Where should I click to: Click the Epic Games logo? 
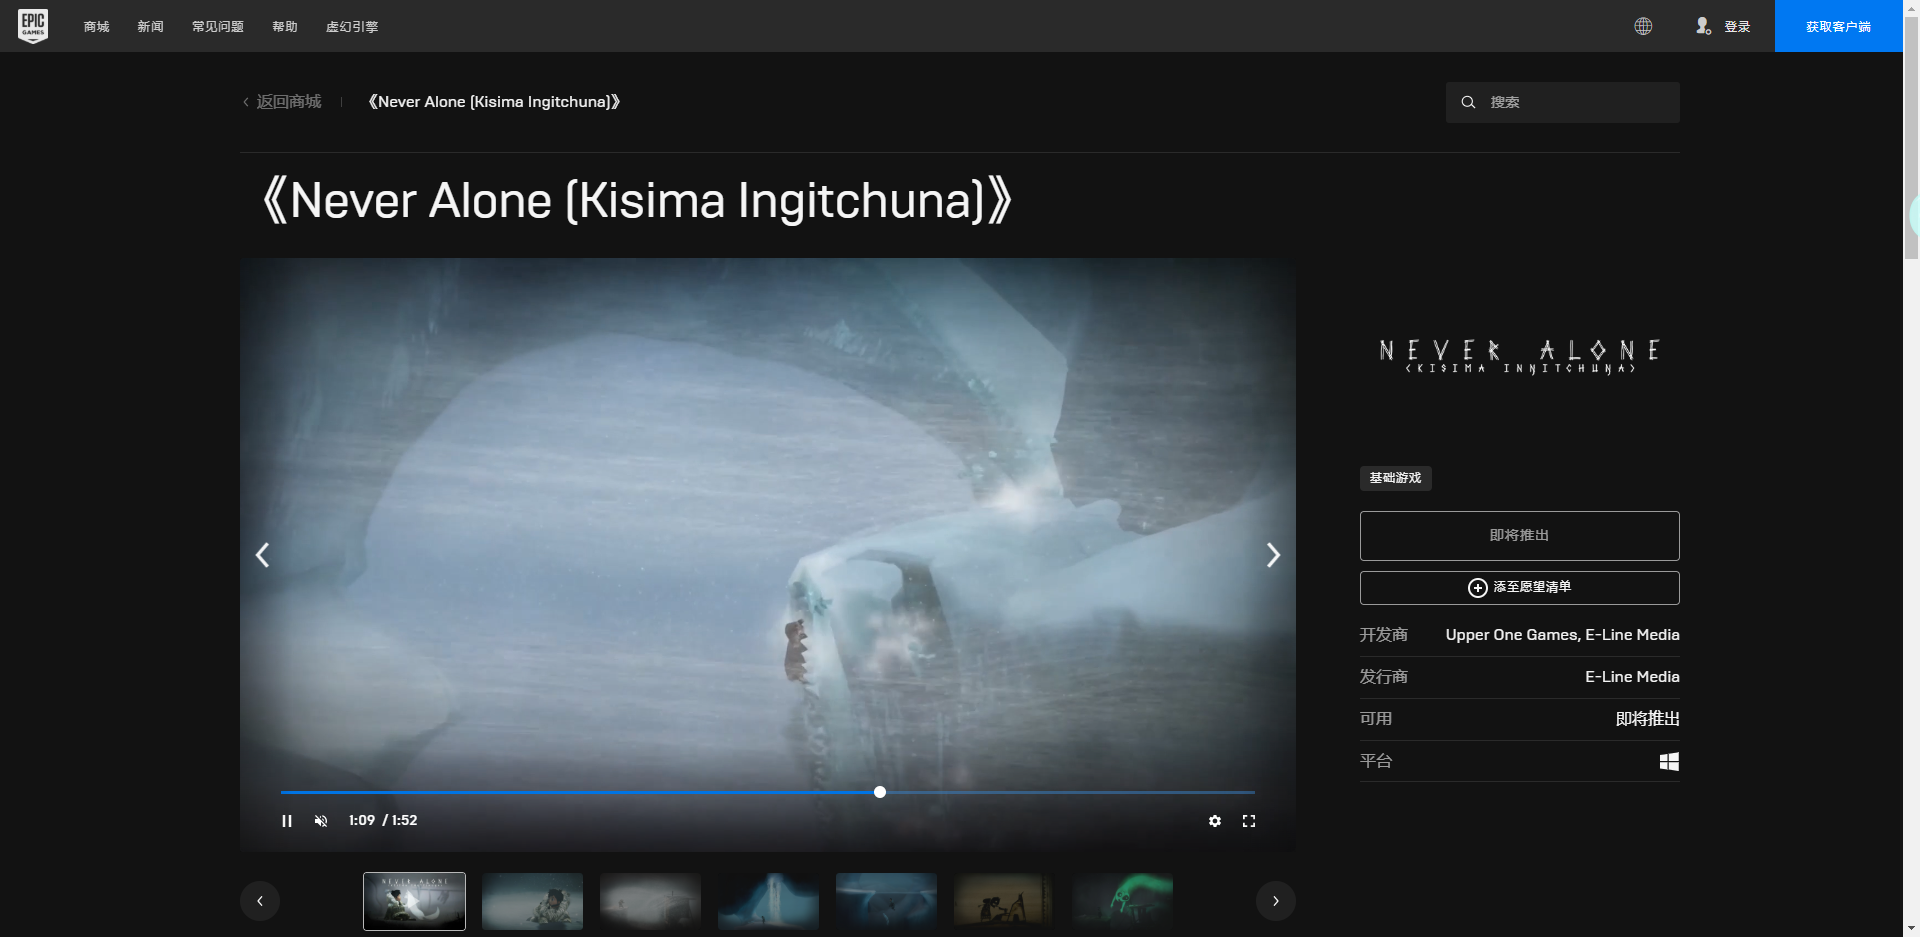pos(33,26)
